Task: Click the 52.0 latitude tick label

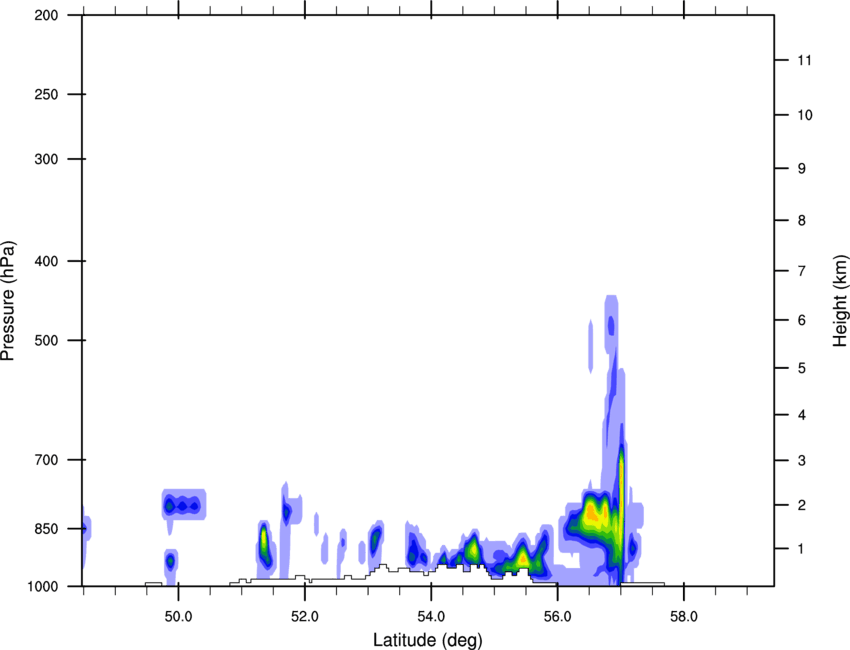Action: (x=305, y=617)
